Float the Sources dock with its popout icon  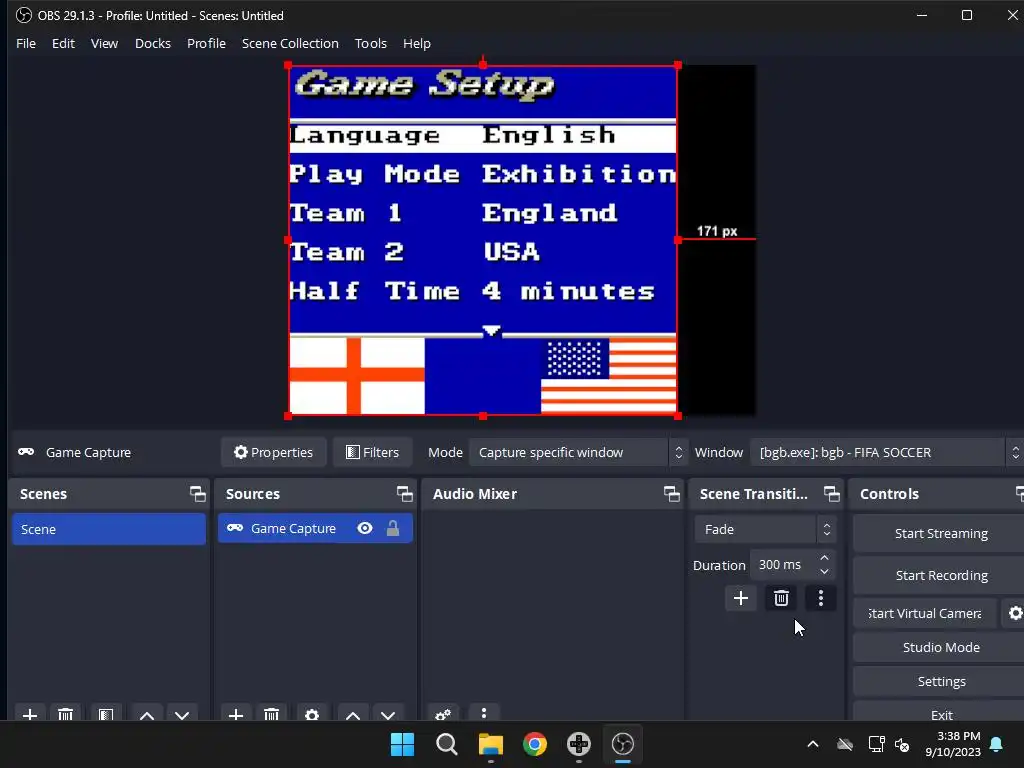coord(404,494)
